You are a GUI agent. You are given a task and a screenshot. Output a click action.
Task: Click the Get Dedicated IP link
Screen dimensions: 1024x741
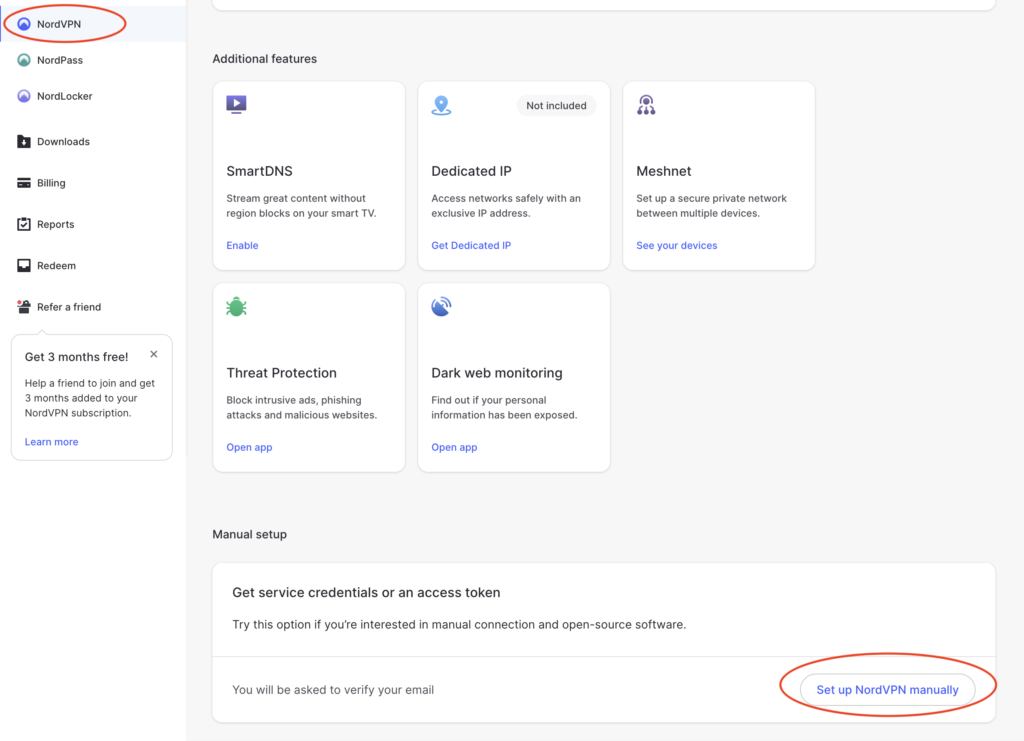[471, 246]
